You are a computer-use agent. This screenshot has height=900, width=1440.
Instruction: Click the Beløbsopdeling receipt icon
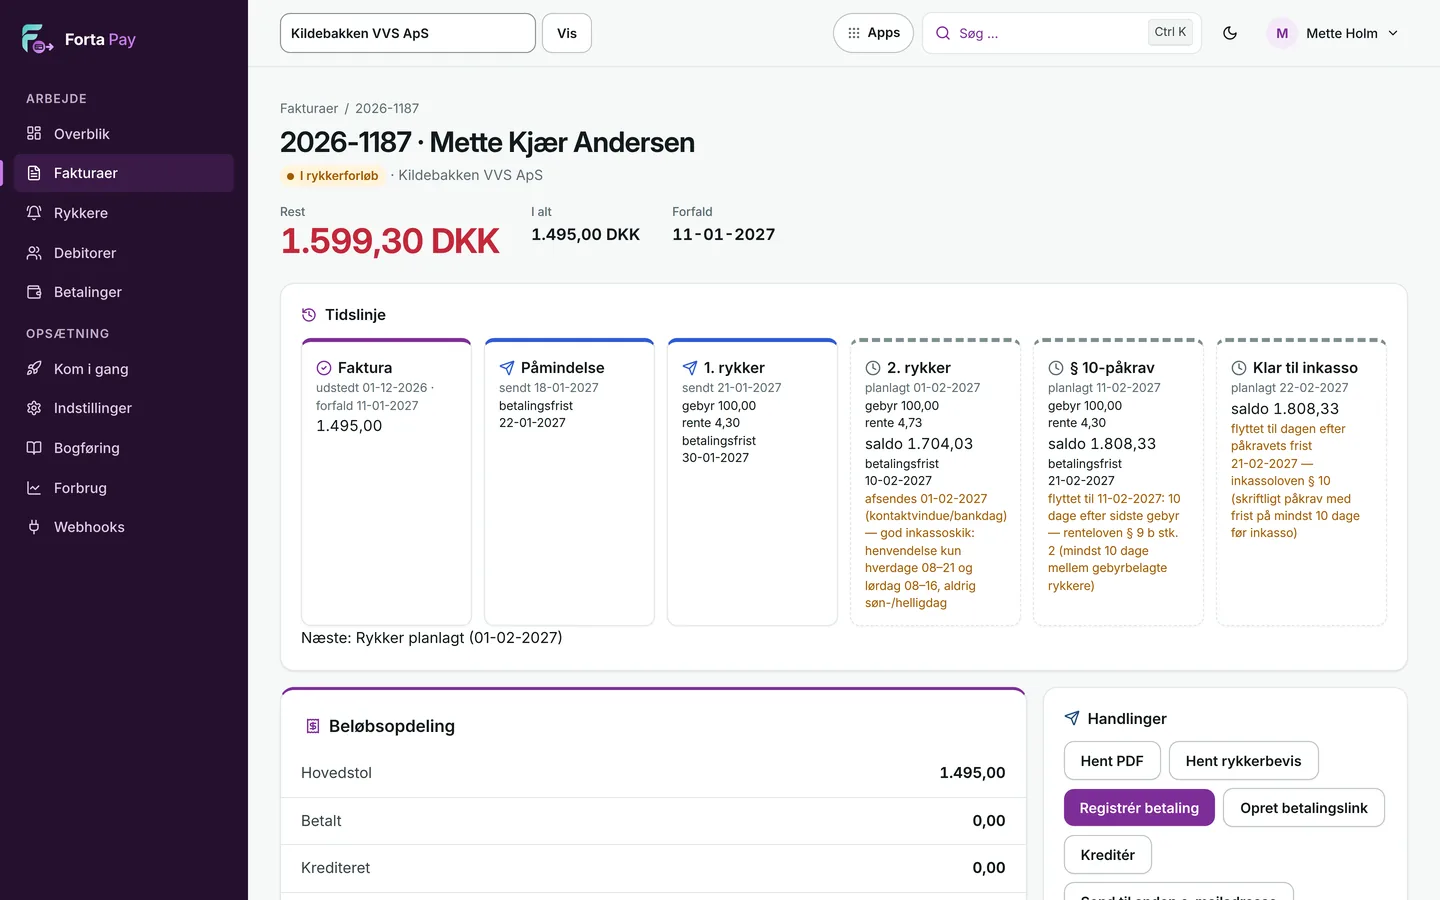313,726
